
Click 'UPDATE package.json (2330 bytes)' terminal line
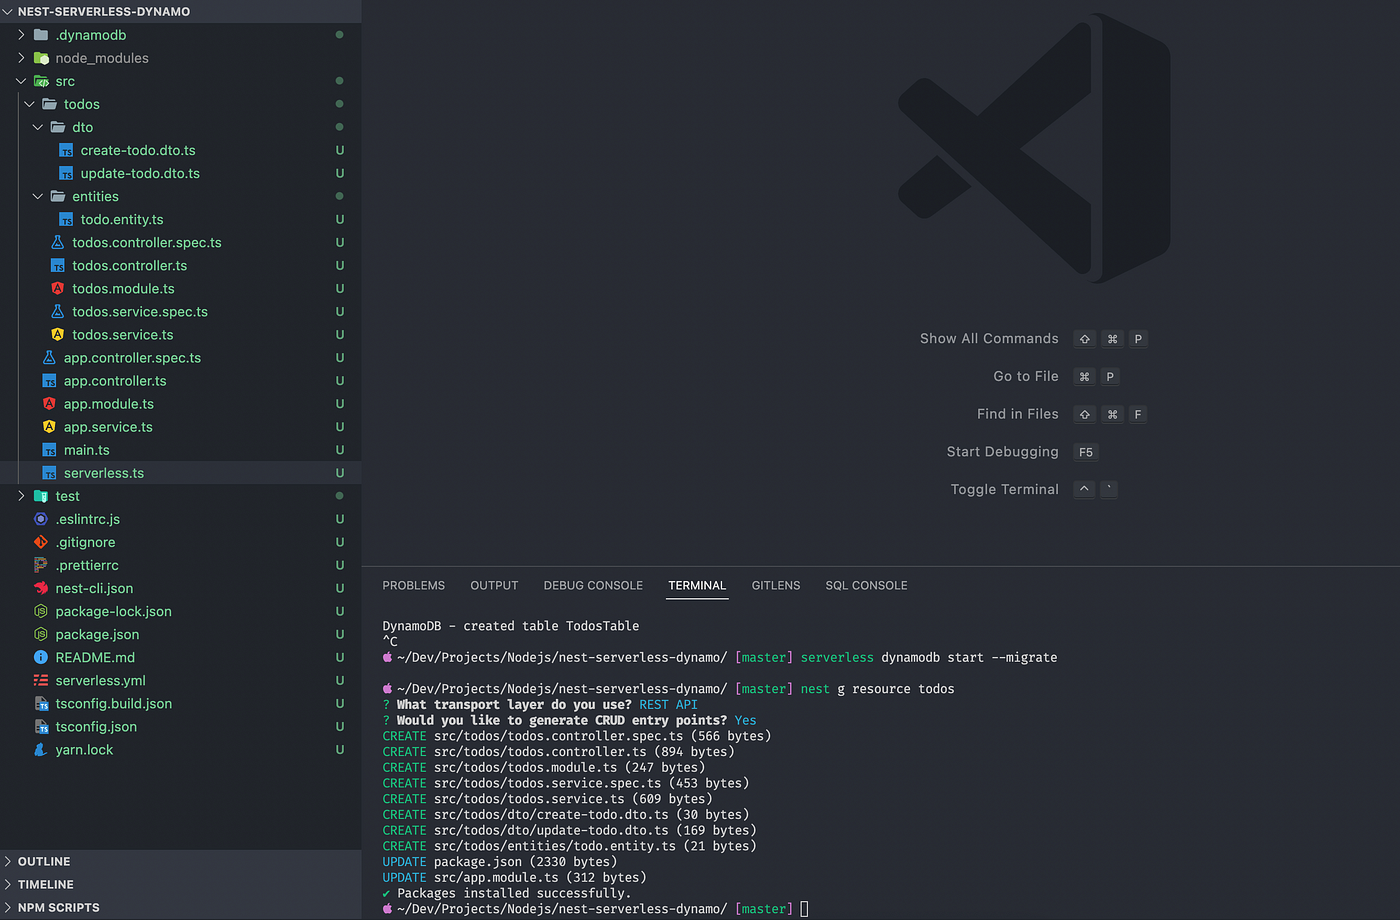[499, 861]
